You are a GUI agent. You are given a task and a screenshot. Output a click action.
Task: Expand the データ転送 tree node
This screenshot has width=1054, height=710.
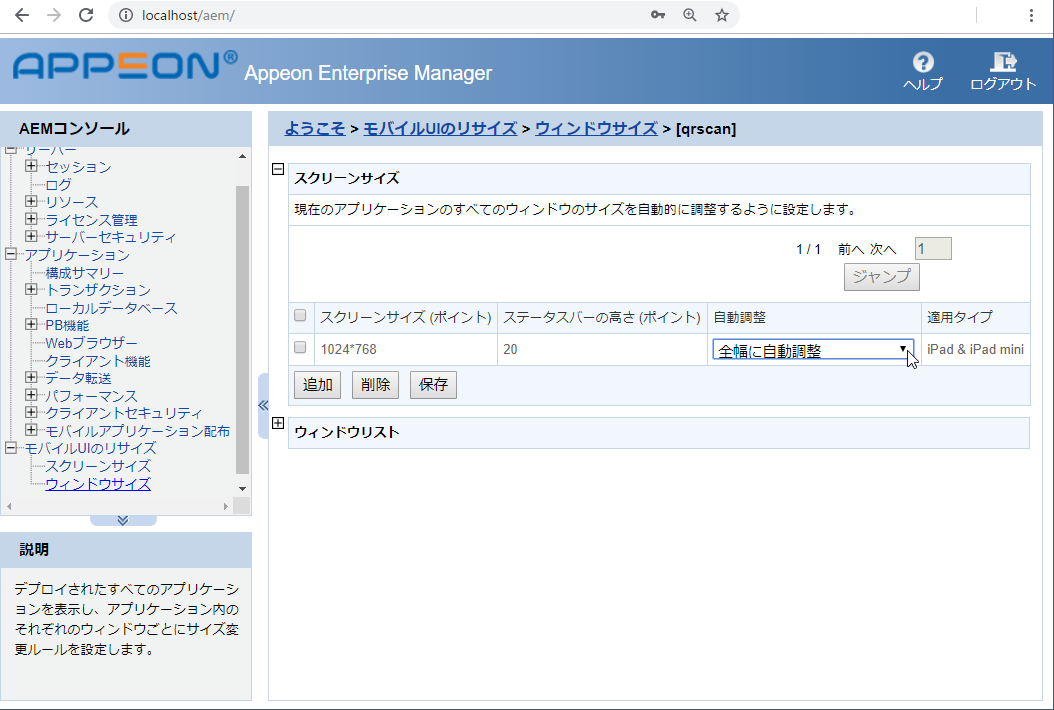click(30, 377)
